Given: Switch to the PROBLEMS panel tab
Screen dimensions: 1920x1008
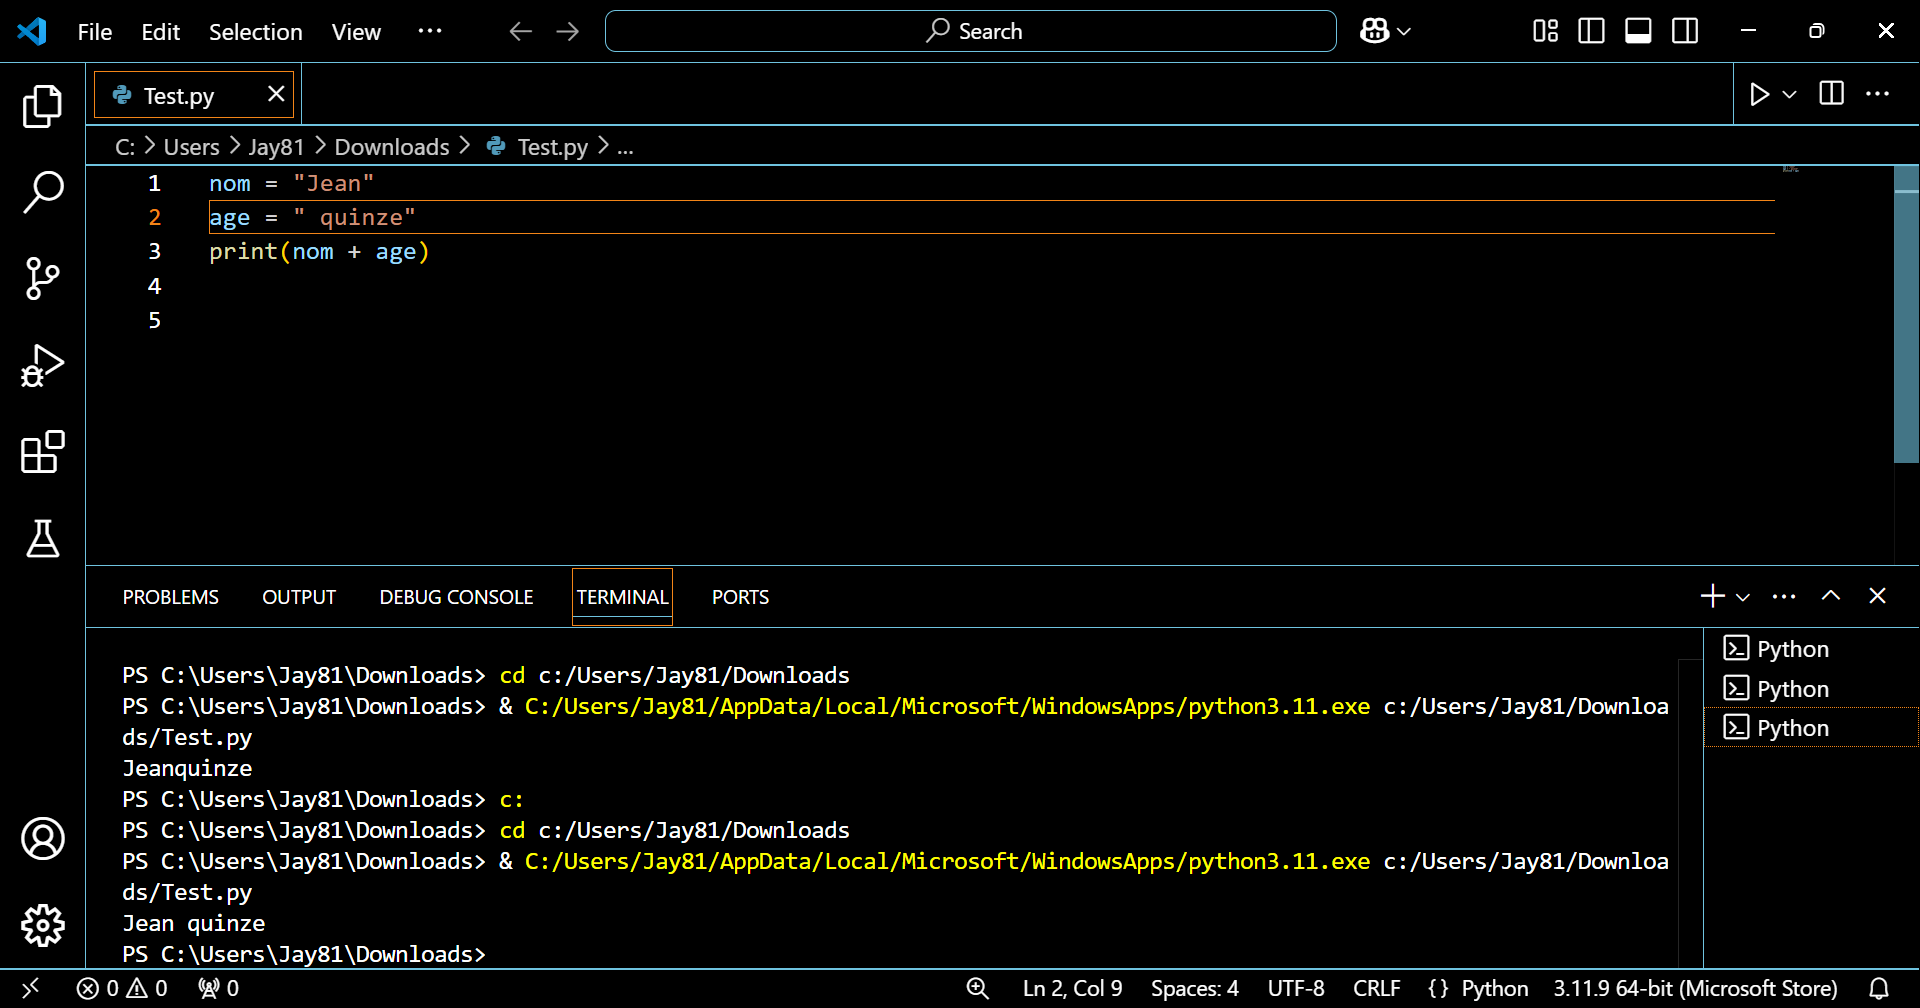Looking at the screenshot, I should coord(170,597).
